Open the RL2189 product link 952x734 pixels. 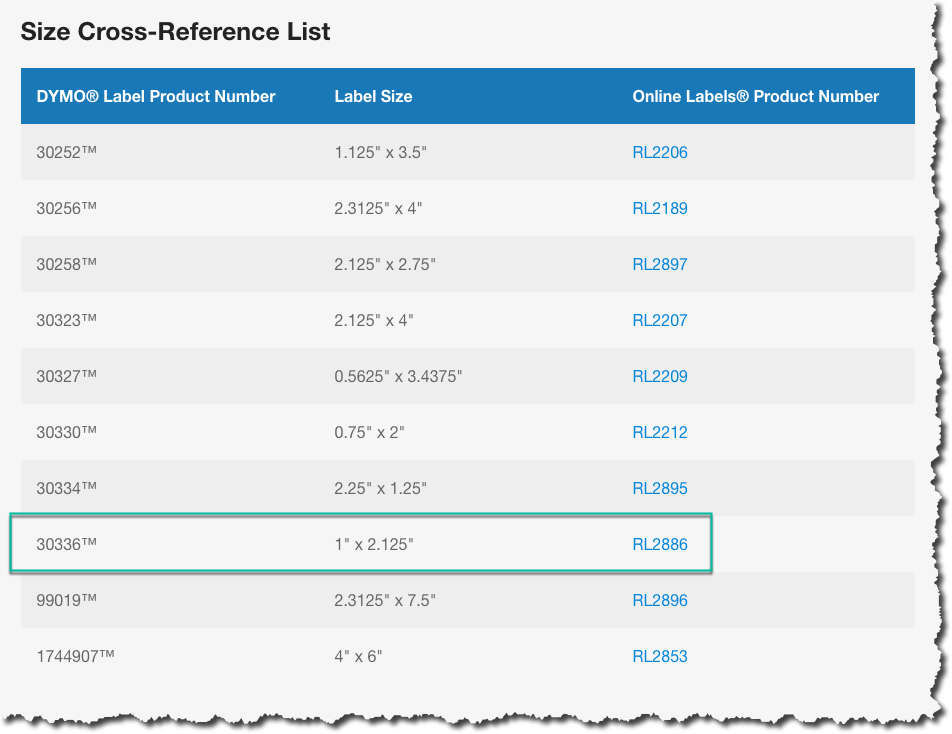tap(660, 208)
